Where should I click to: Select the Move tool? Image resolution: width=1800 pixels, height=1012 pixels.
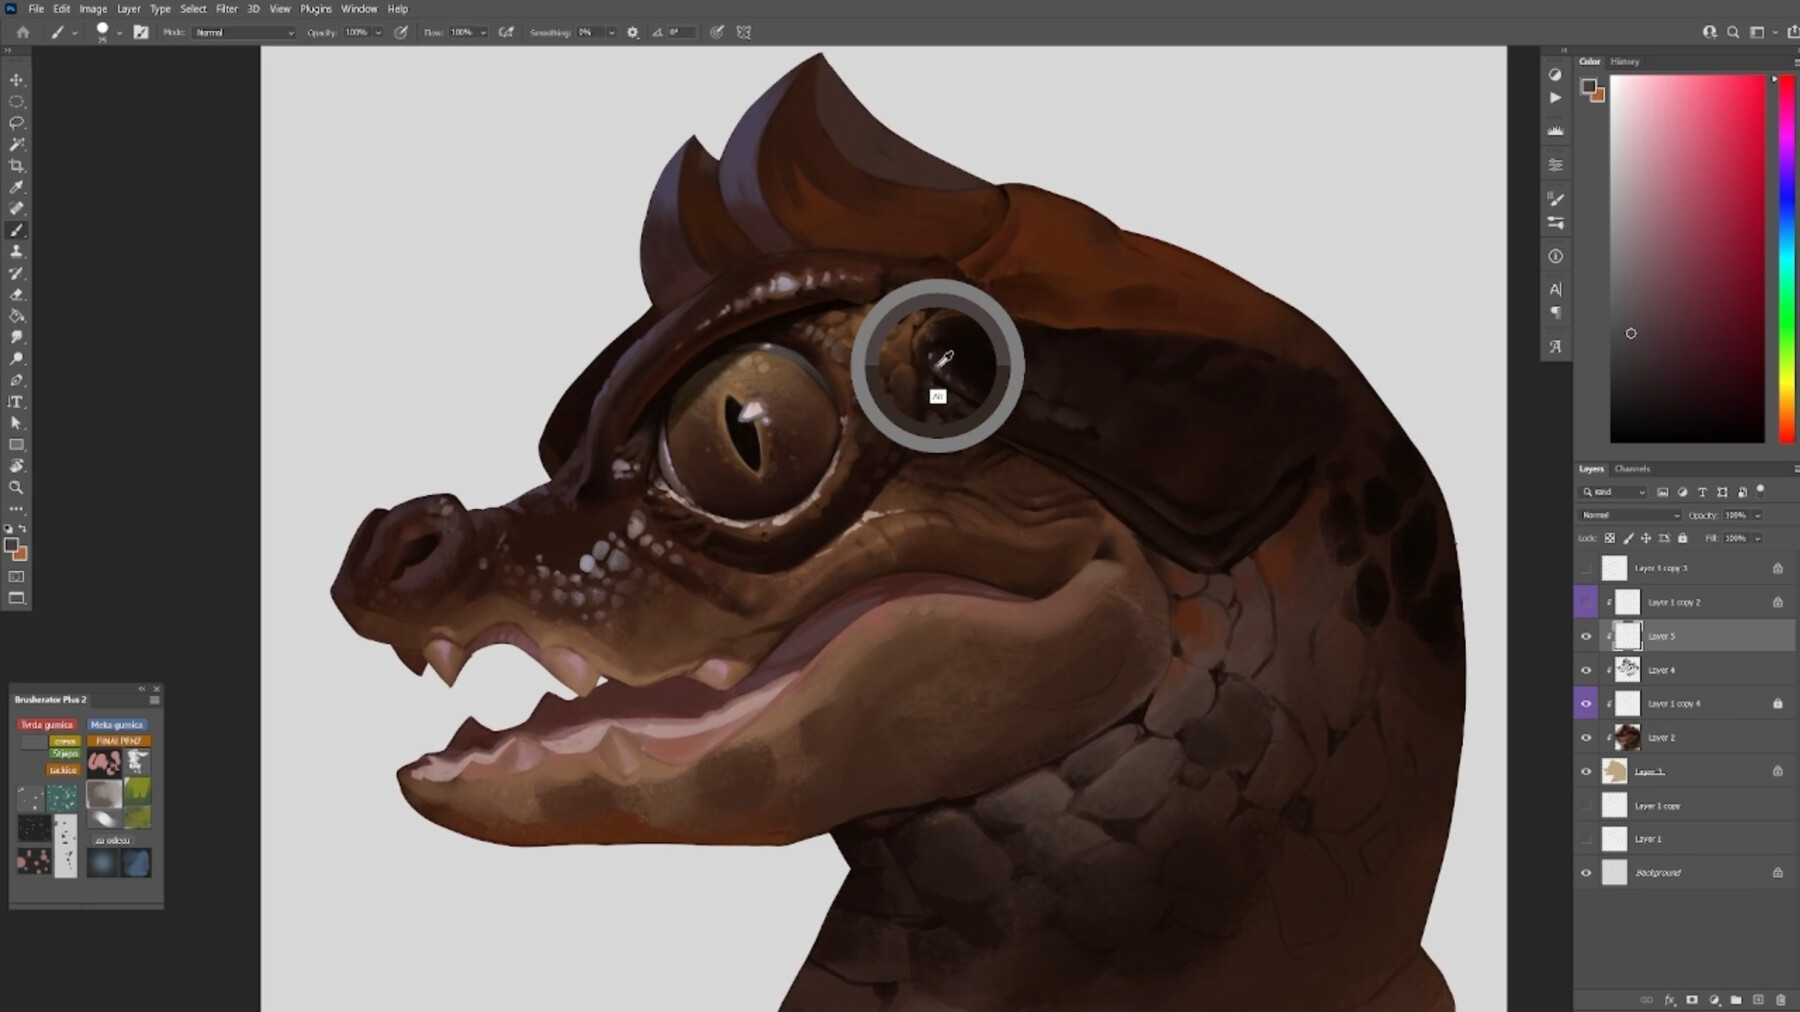16,79
